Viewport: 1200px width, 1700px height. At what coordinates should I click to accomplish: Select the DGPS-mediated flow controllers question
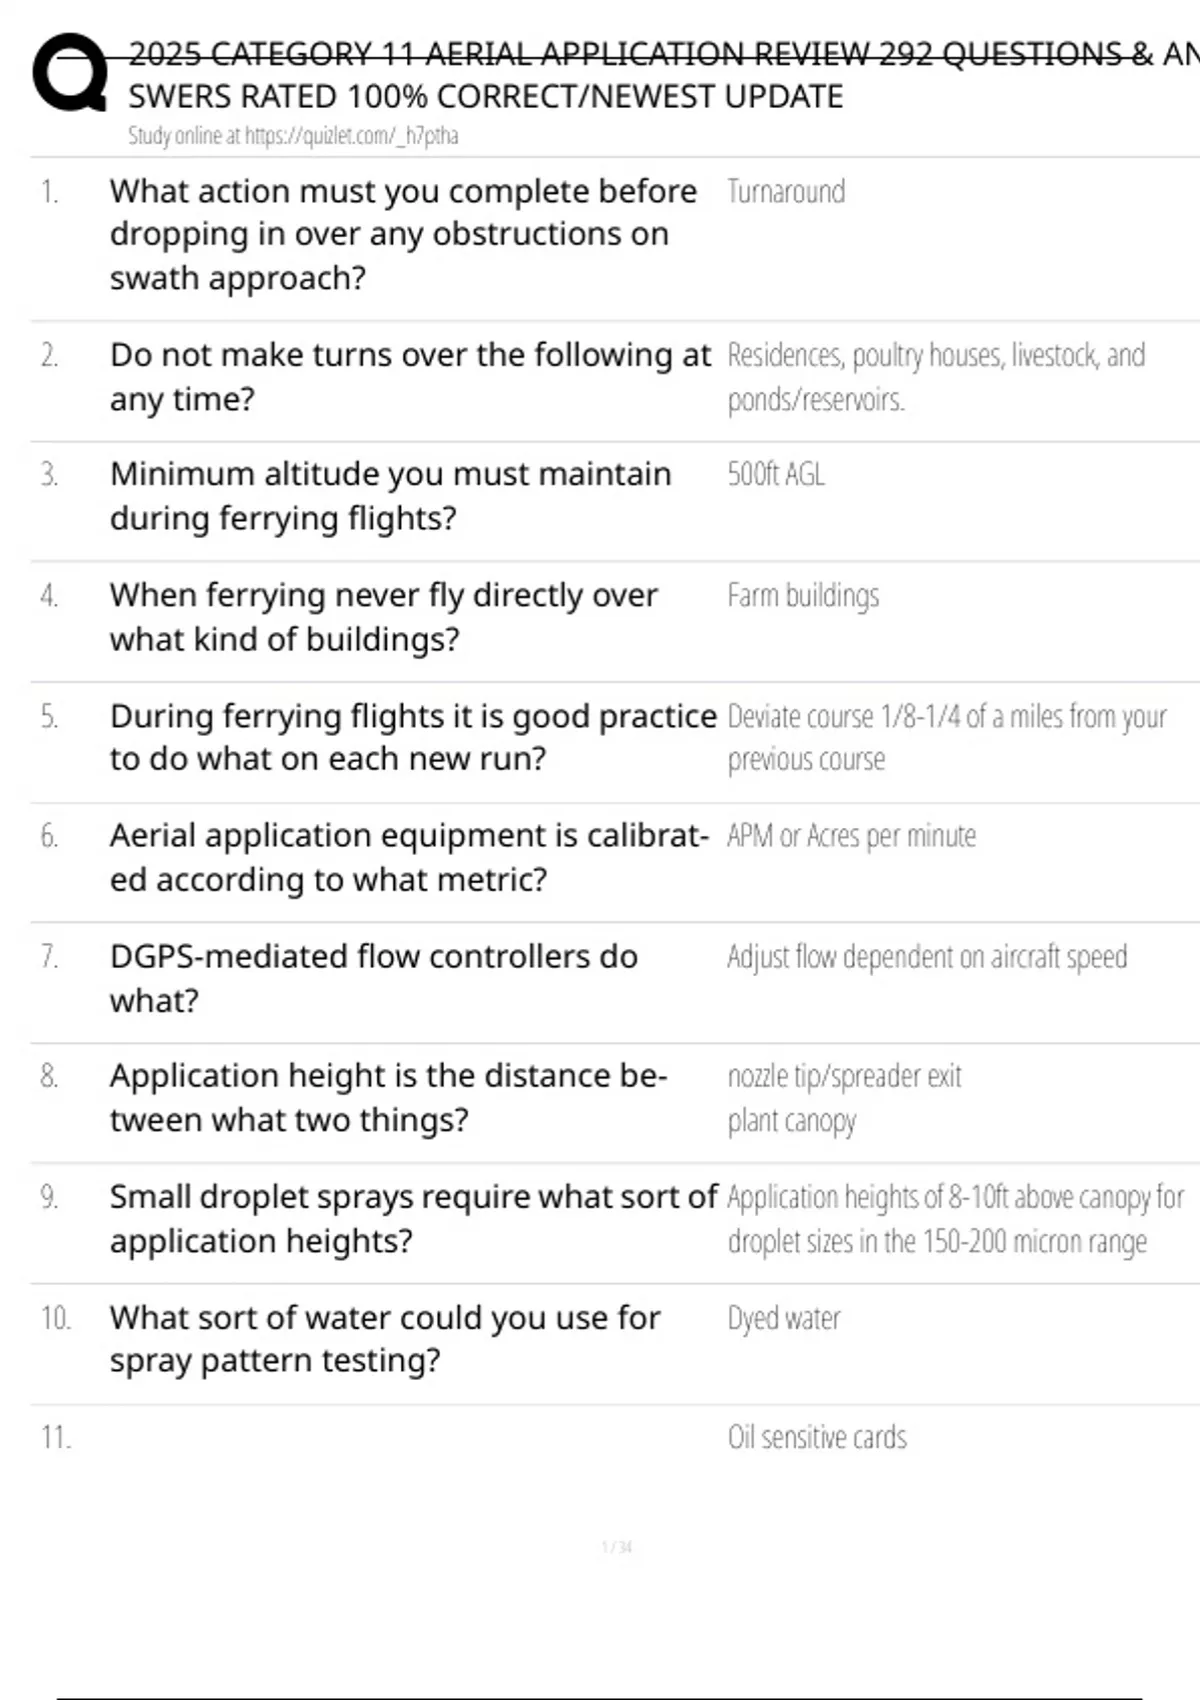pos(373,978)
